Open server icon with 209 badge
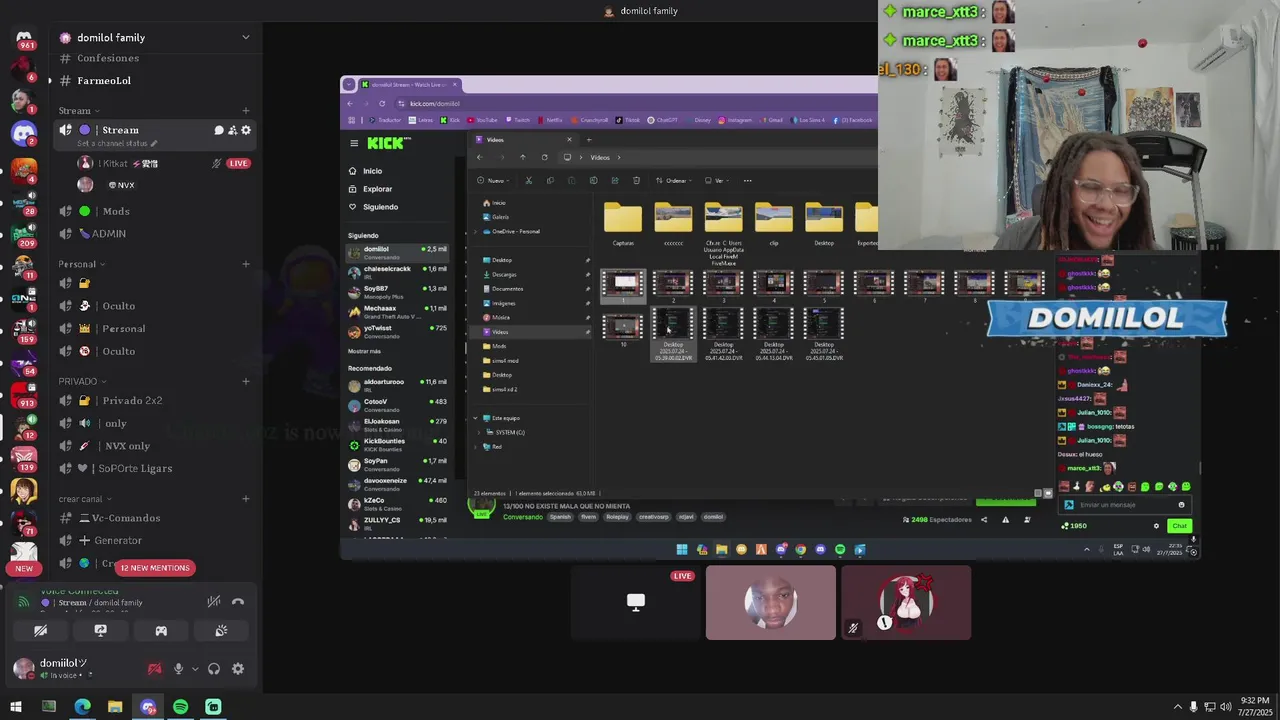 [24, 235]
